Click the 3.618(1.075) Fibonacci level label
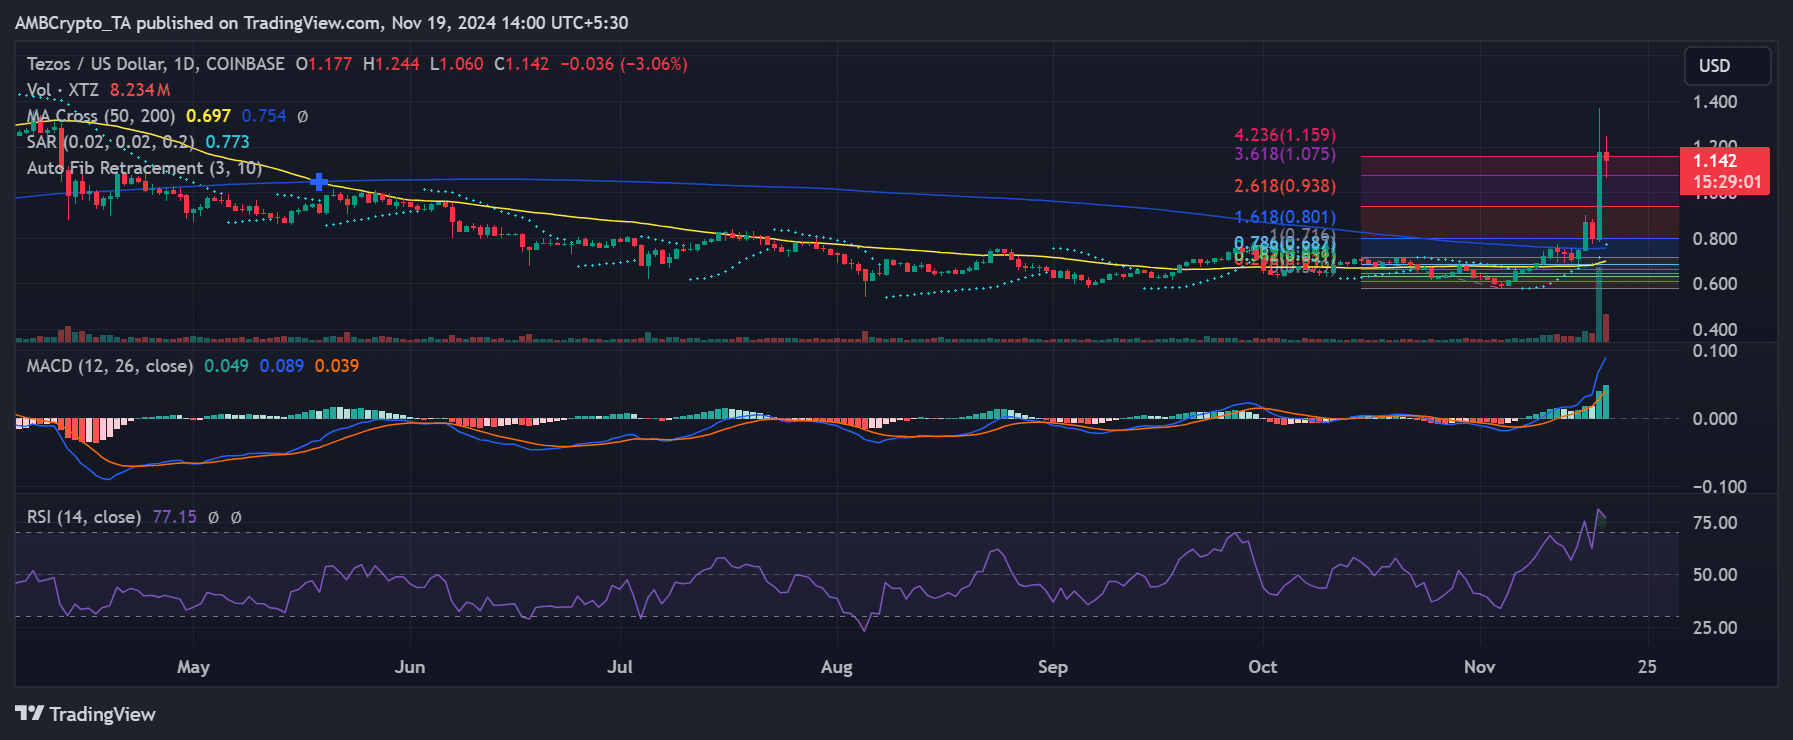This screenshot has height=740, width=1793. point(1285,154)
